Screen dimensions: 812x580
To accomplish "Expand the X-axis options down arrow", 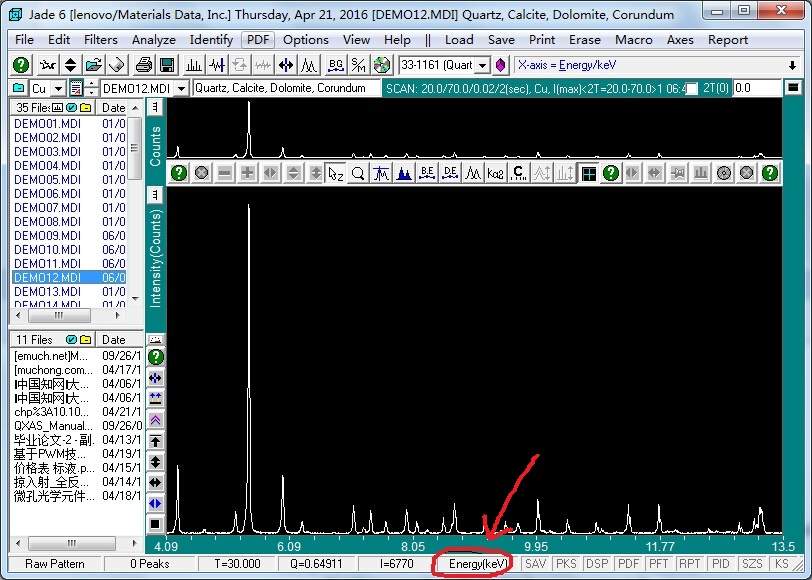I will pyautogui.click(x=792, y=65).
